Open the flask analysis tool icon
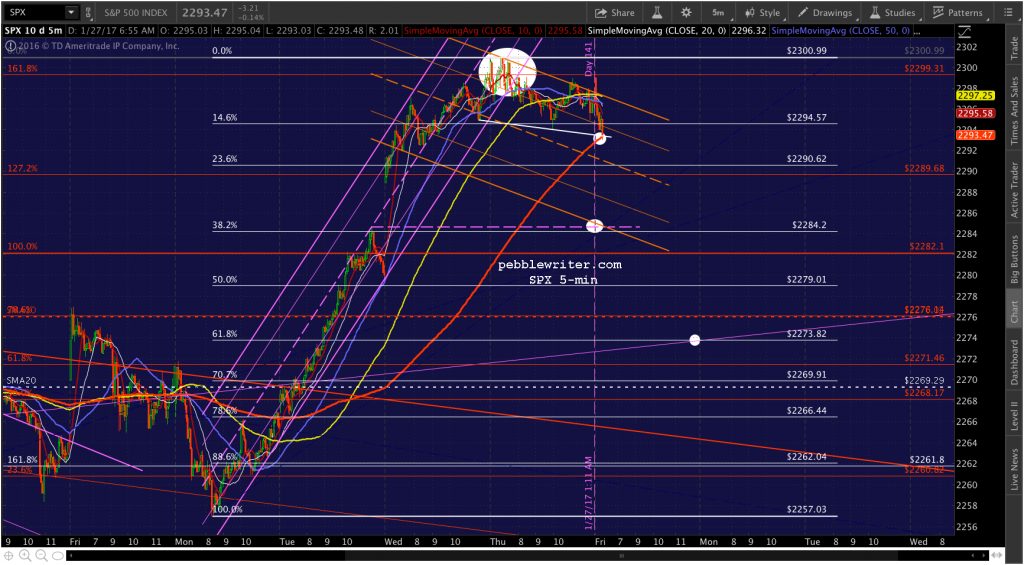Screen dimensions: 1024x565 tap(656, 12)
